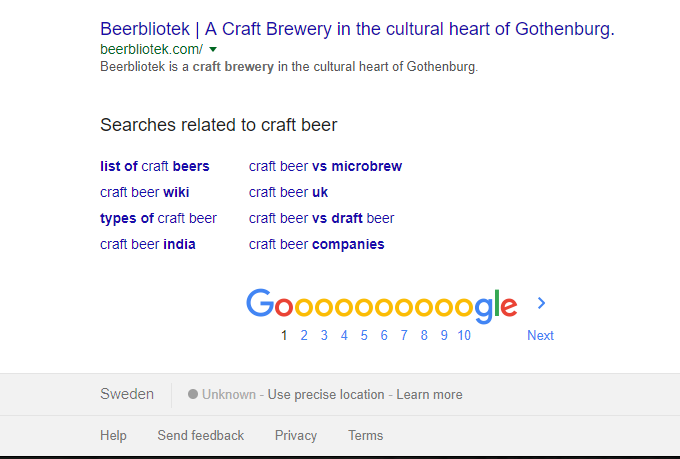Image resolution: width=680 pixels, height=459 pixels.
Task: Click the Google logo in pagination
Action: coord(381,305)
